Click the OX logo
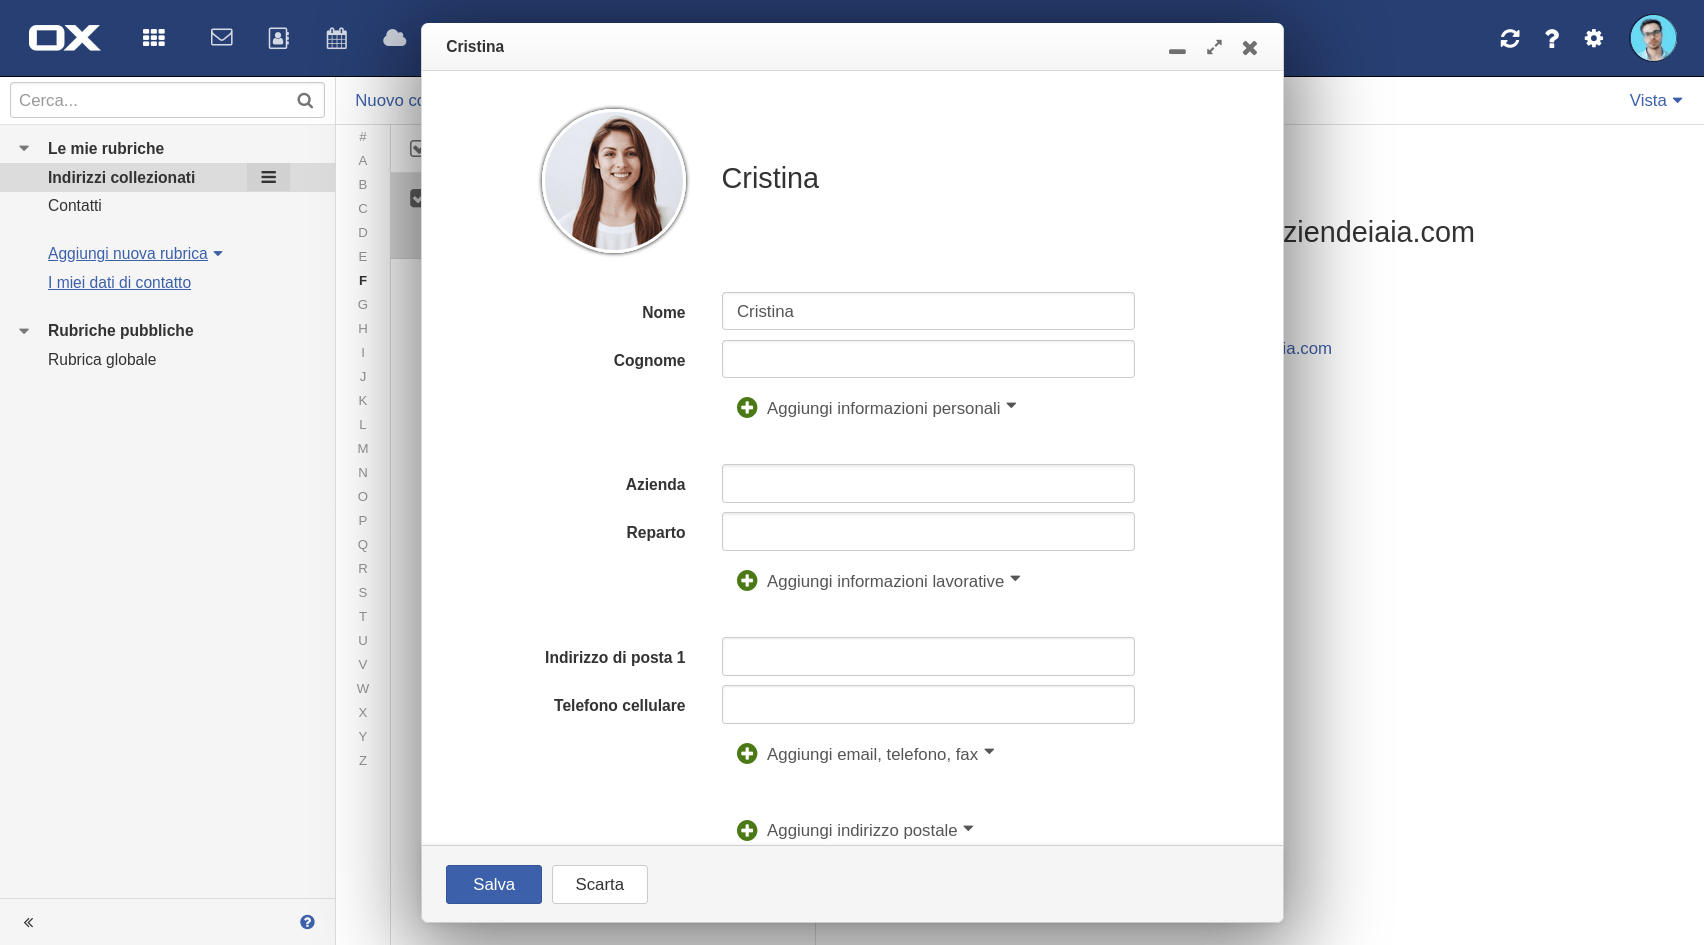This screenshot has width=1705, height=945. coord(64,38)
